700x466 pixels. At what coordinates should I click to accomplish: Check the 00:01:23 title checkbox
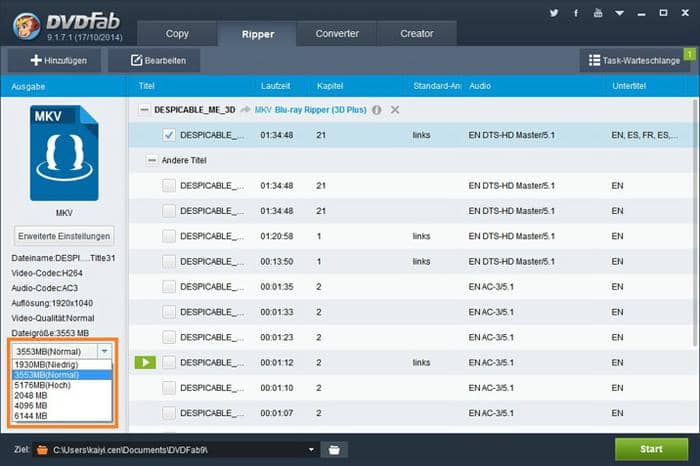tap(168, 337)
